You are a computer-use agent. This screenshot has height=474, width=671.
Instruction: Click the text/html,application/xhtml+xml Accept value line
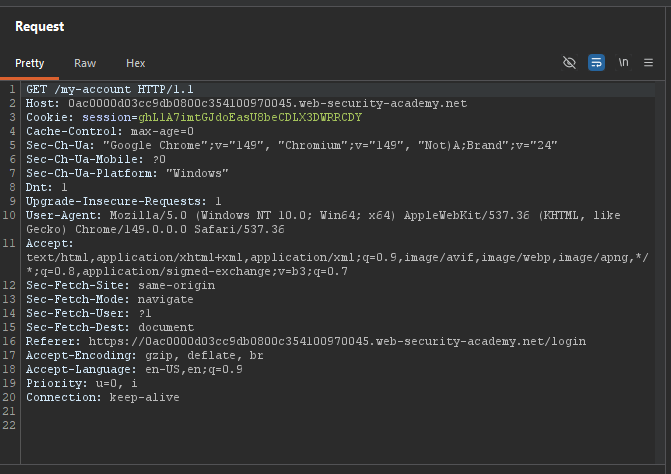[x=337, y=258]
